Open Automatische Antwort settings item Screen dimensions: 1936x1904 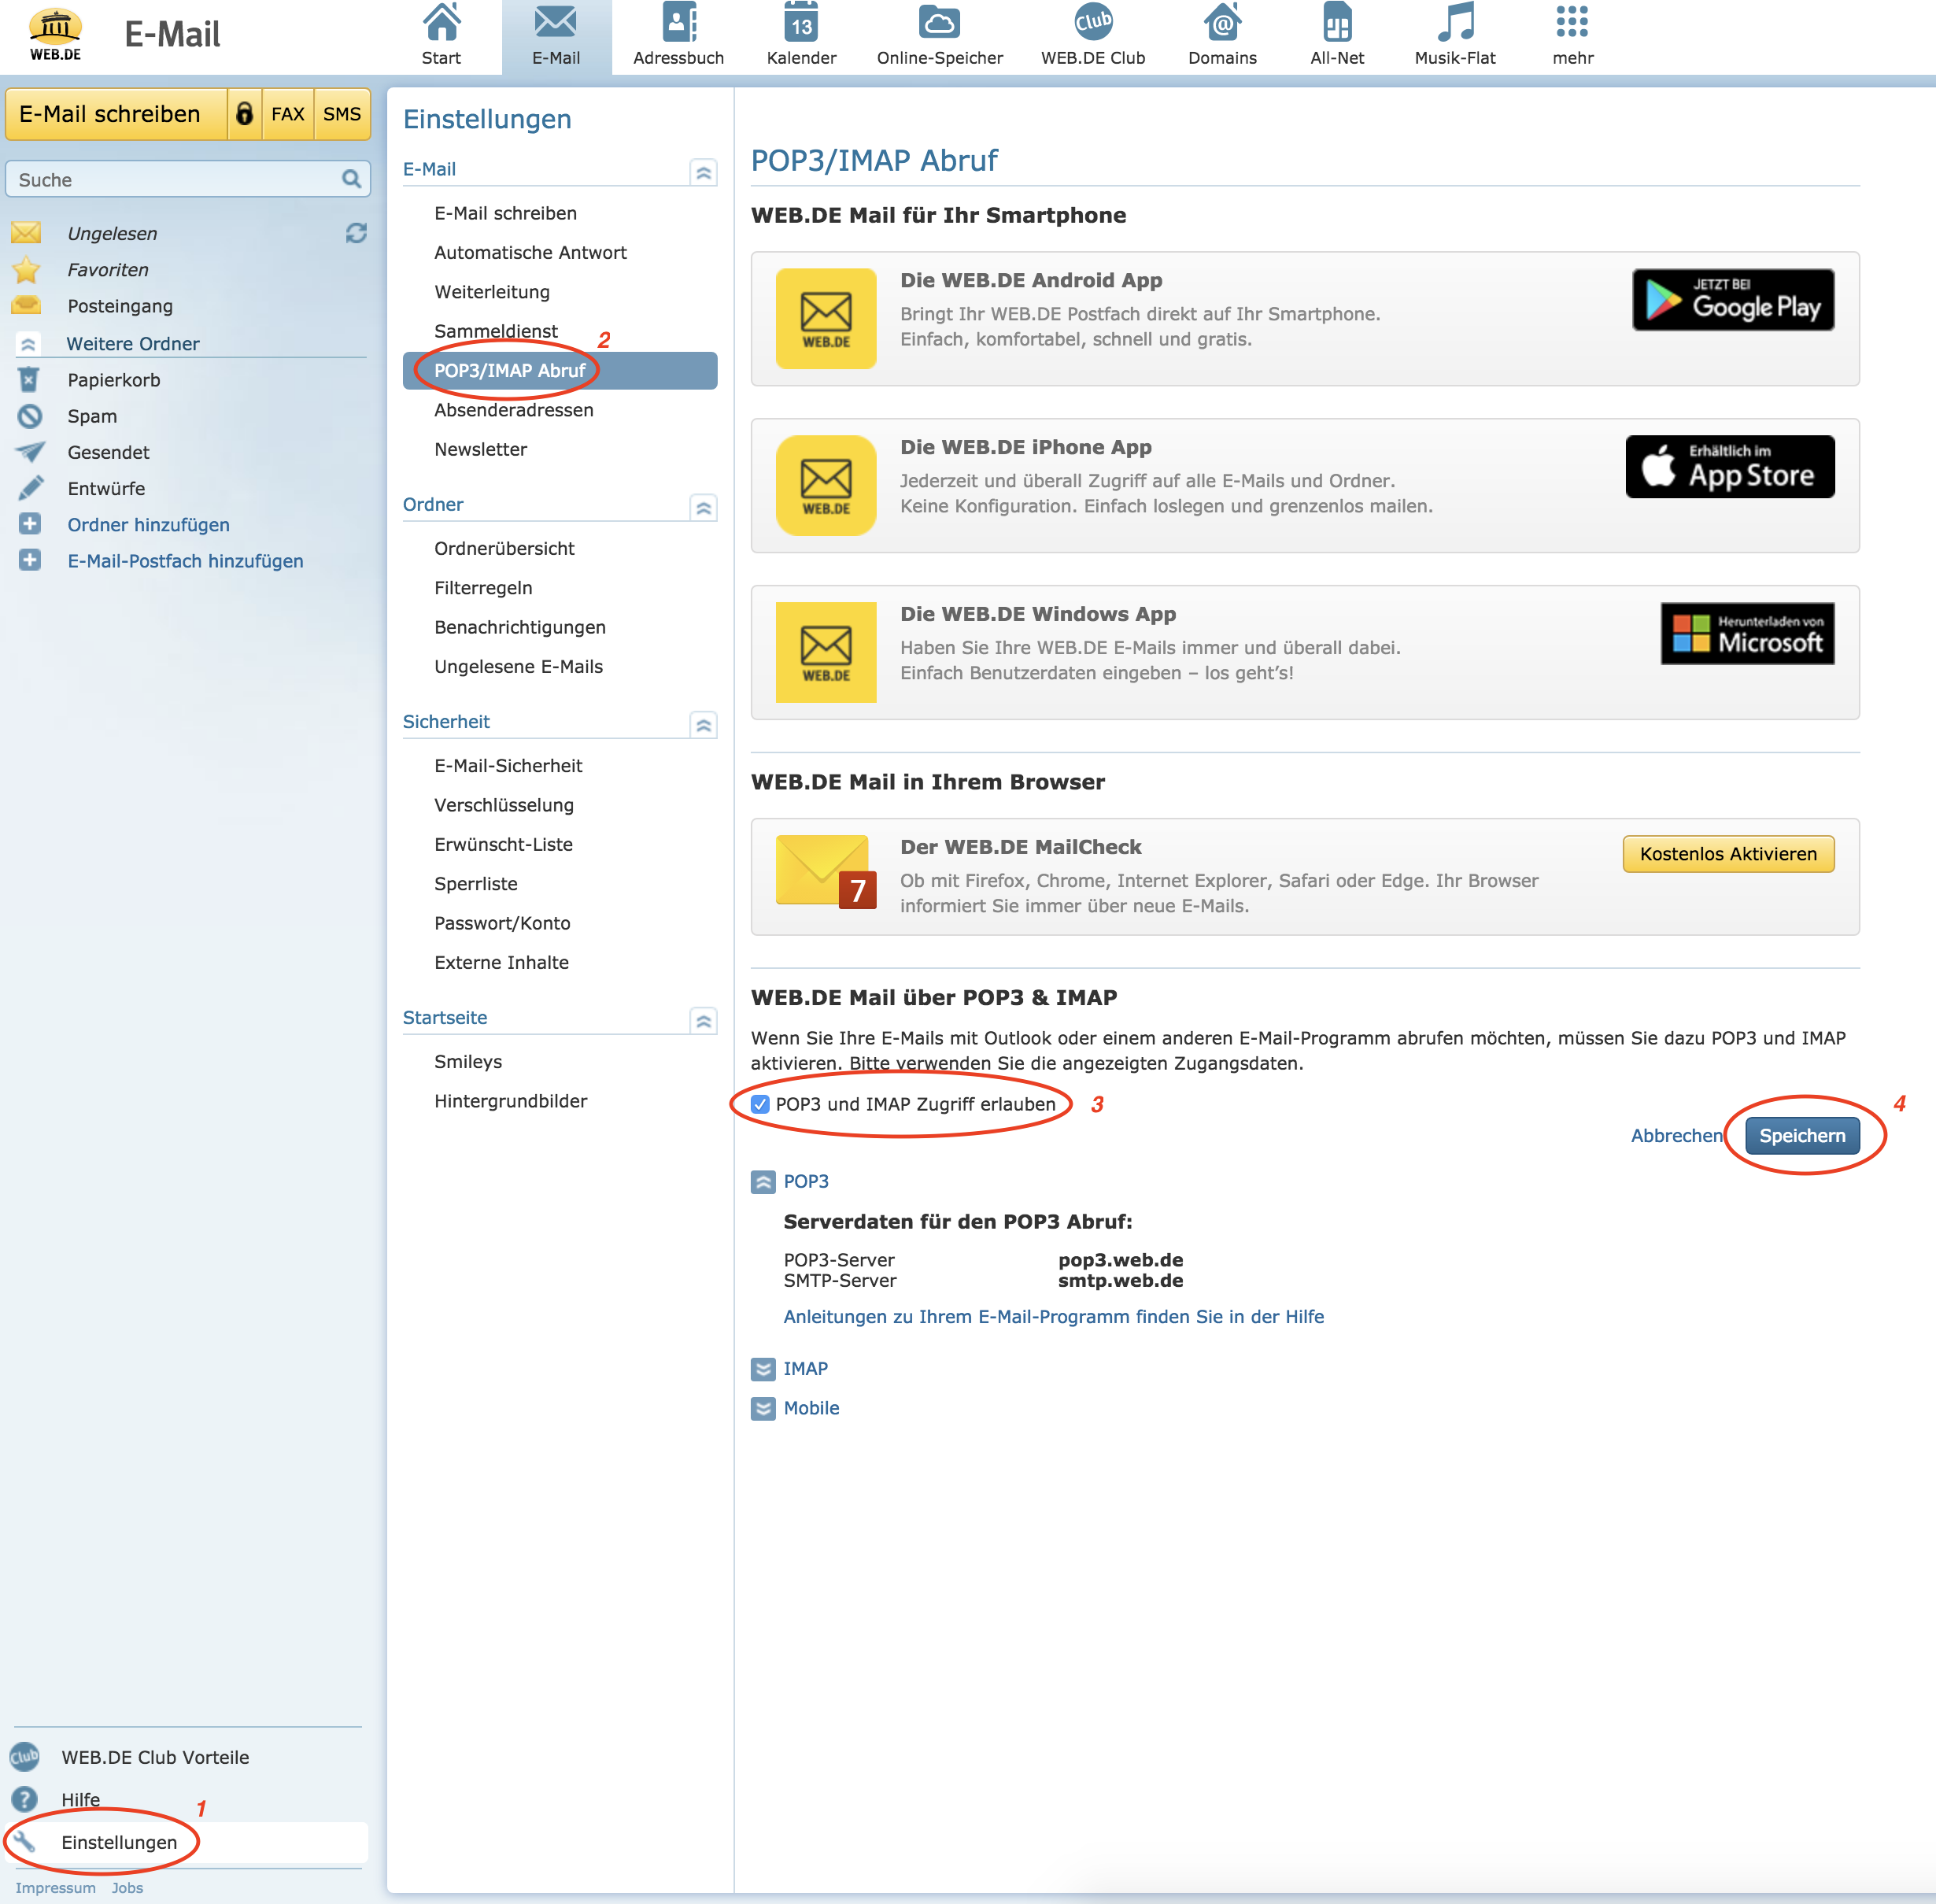click(530, 253)
